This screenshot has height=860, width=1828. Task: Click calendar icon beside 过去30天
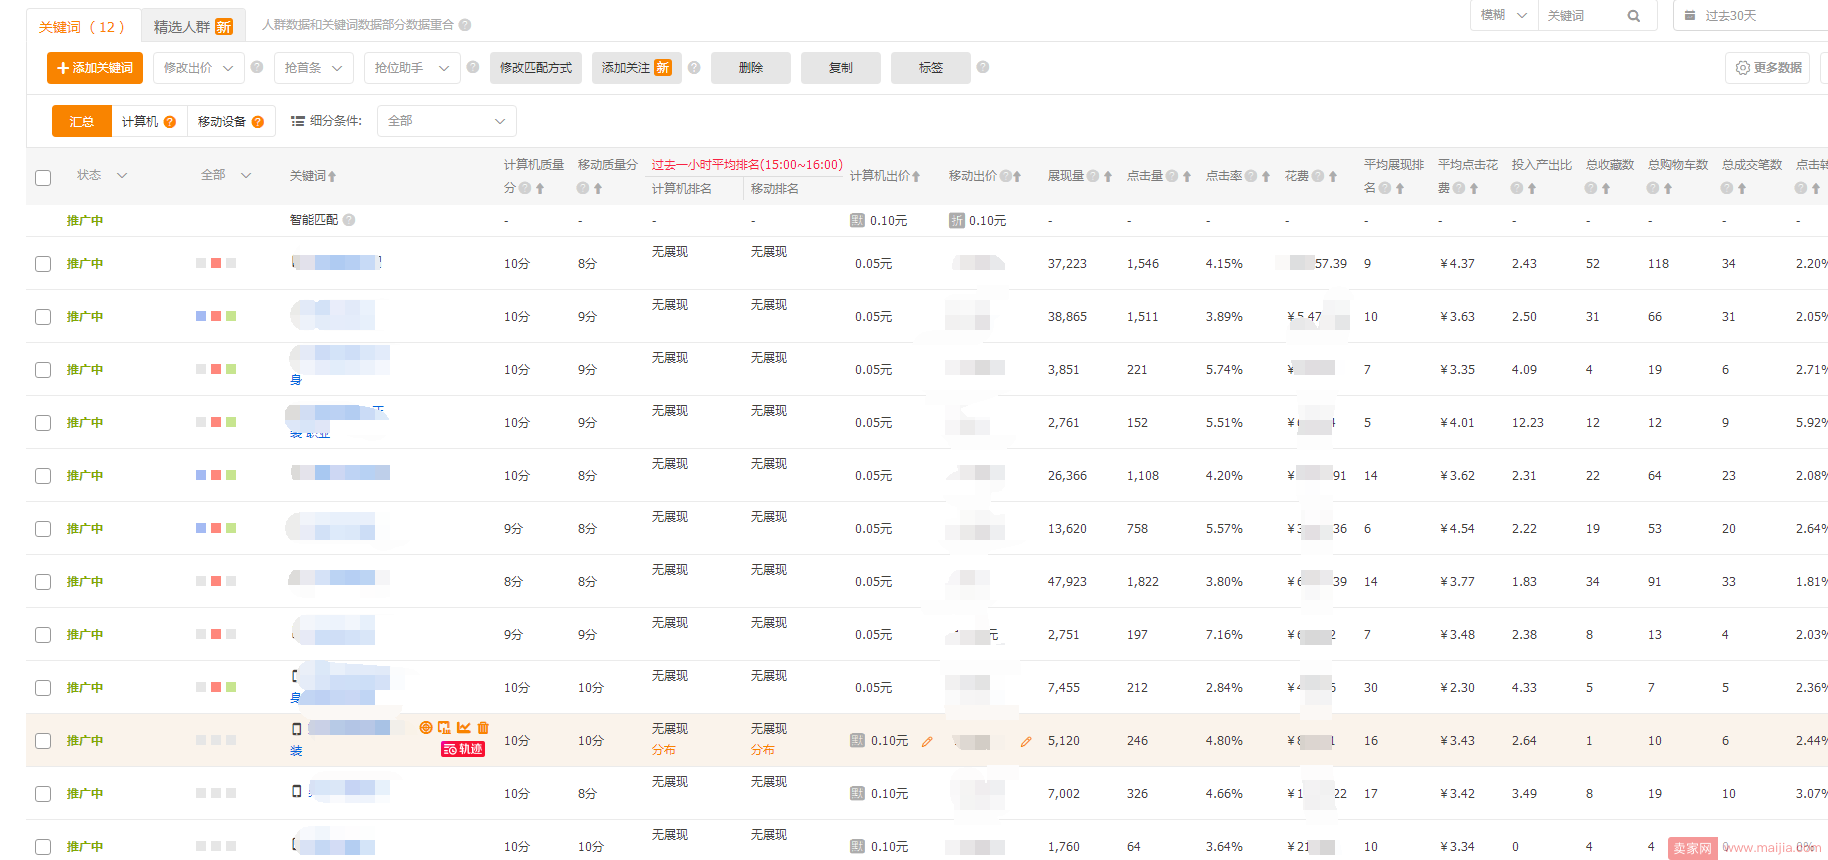[1690, 16]
